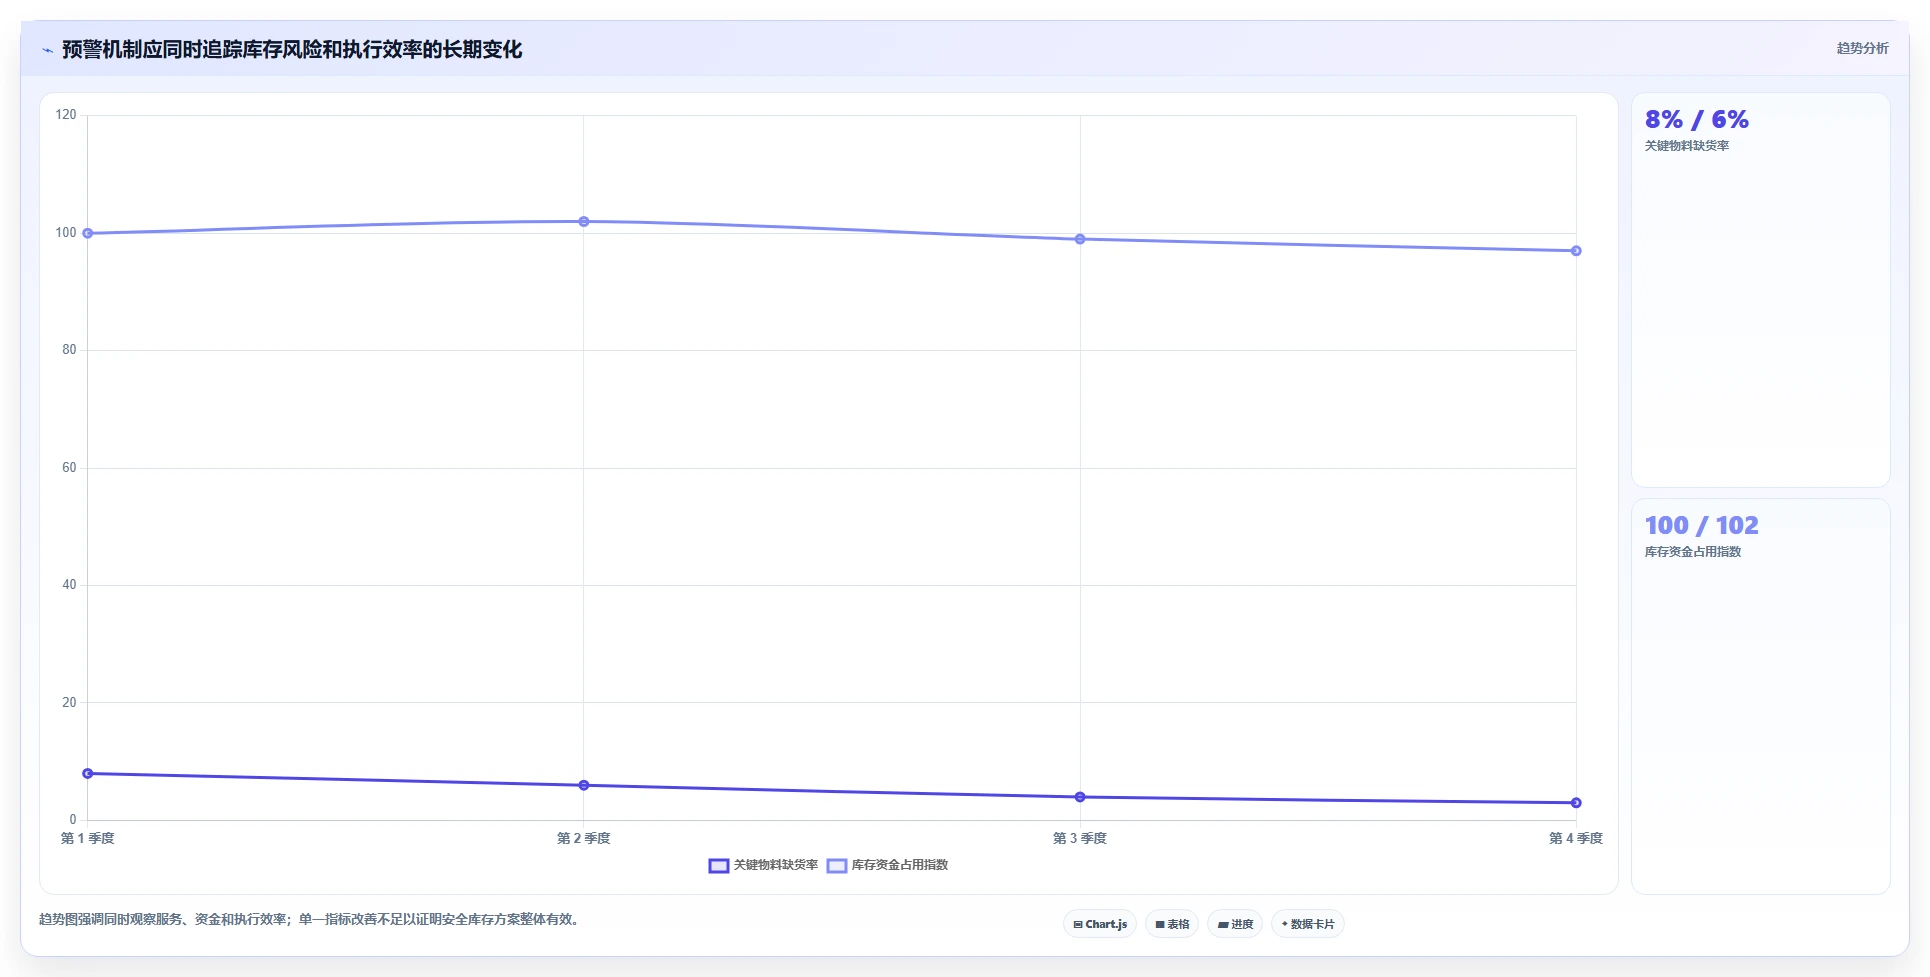The width and height of the screenshot is (1930, 977).
Task: Click the trend icon beside the header title
Action: (x=47, y=50)
